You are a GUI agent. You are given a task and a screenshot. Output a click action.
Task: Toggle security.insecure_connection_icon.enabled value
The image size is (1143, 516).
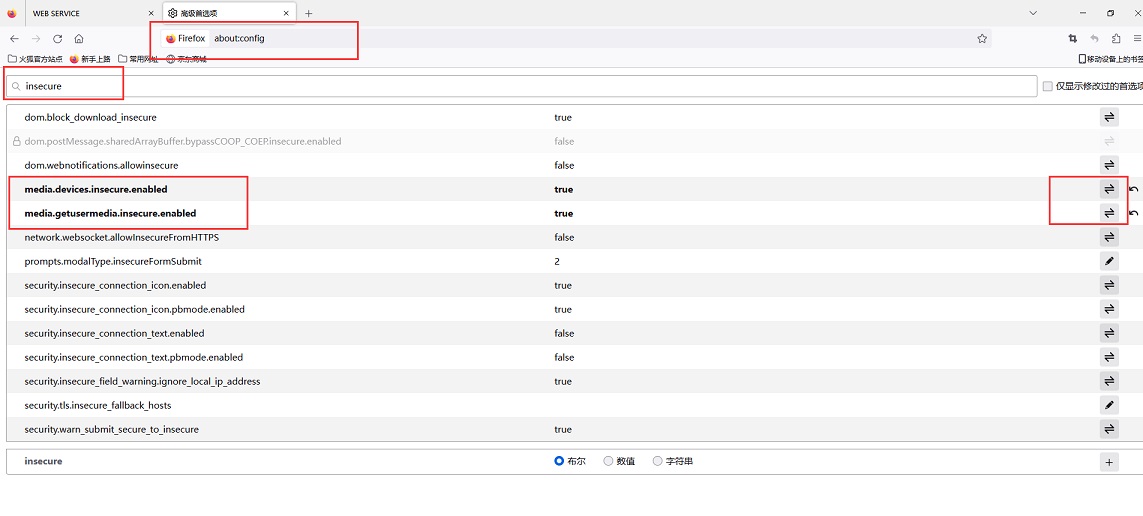1109,285
